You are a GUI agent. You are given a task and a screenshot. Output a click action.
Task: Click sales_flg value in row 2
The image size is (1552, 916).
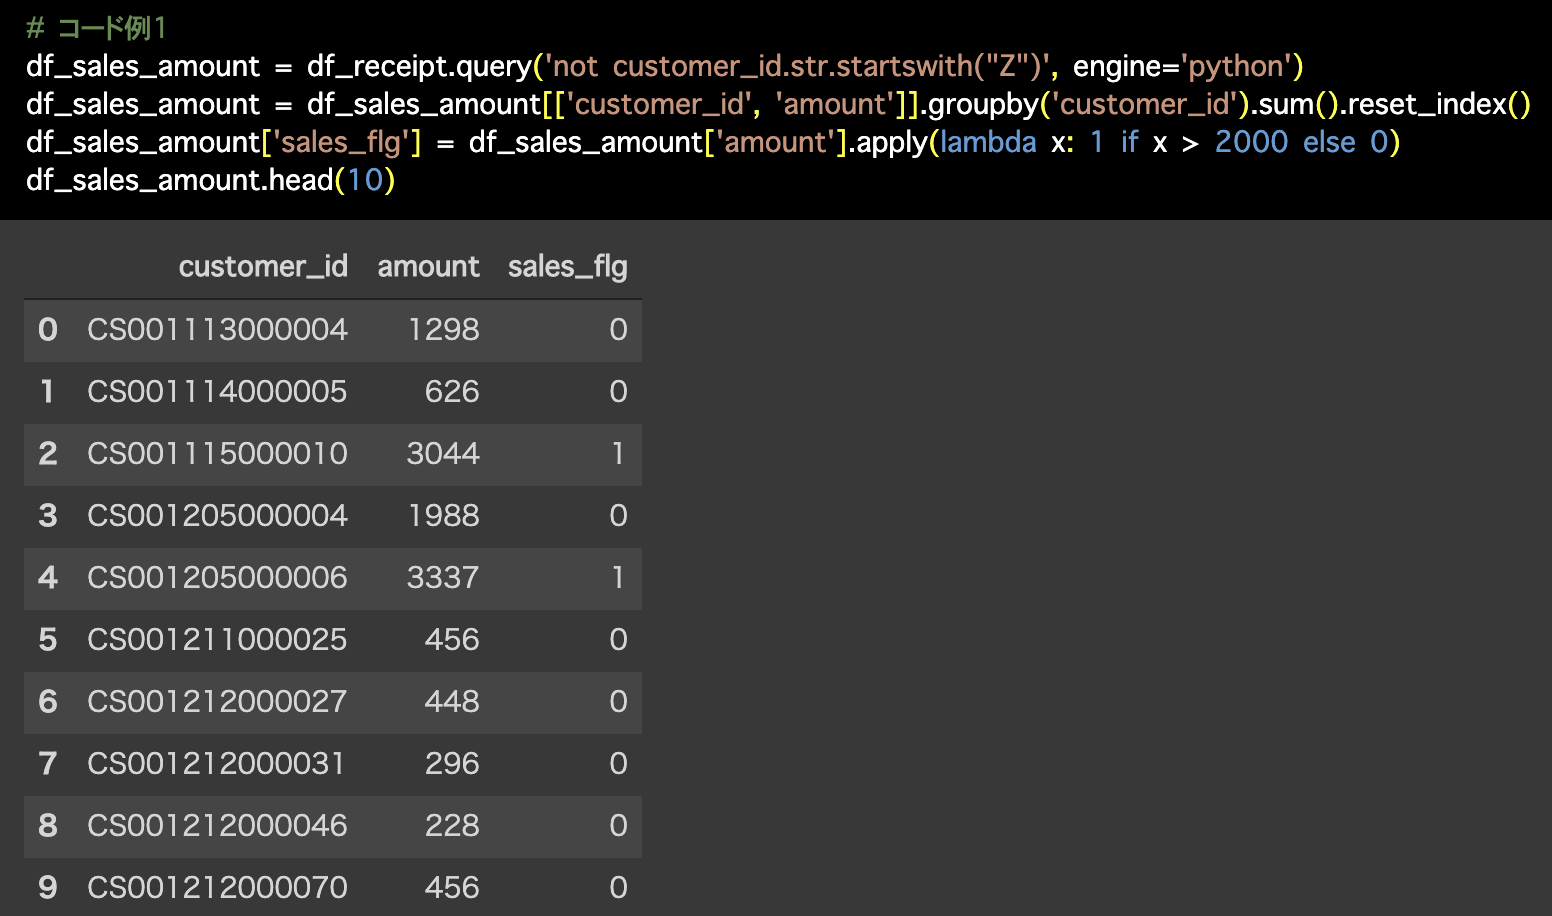pos(618,454)
